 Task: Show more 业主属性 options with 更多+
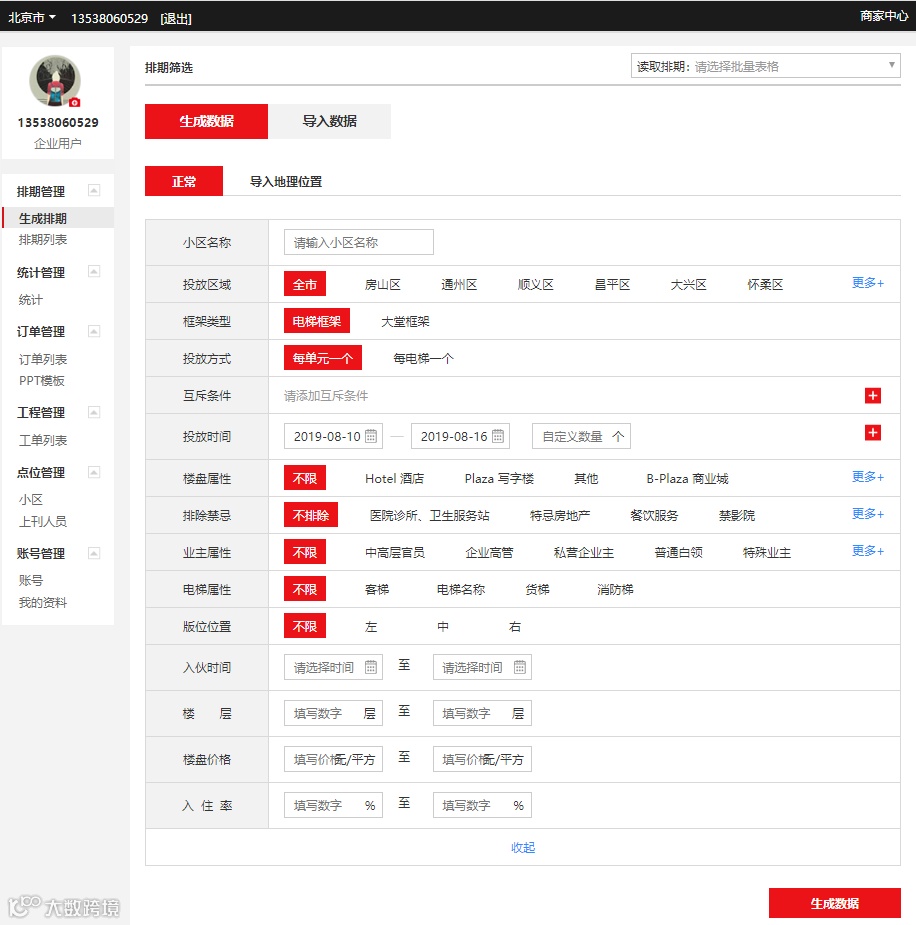click(x=868, y=551)
